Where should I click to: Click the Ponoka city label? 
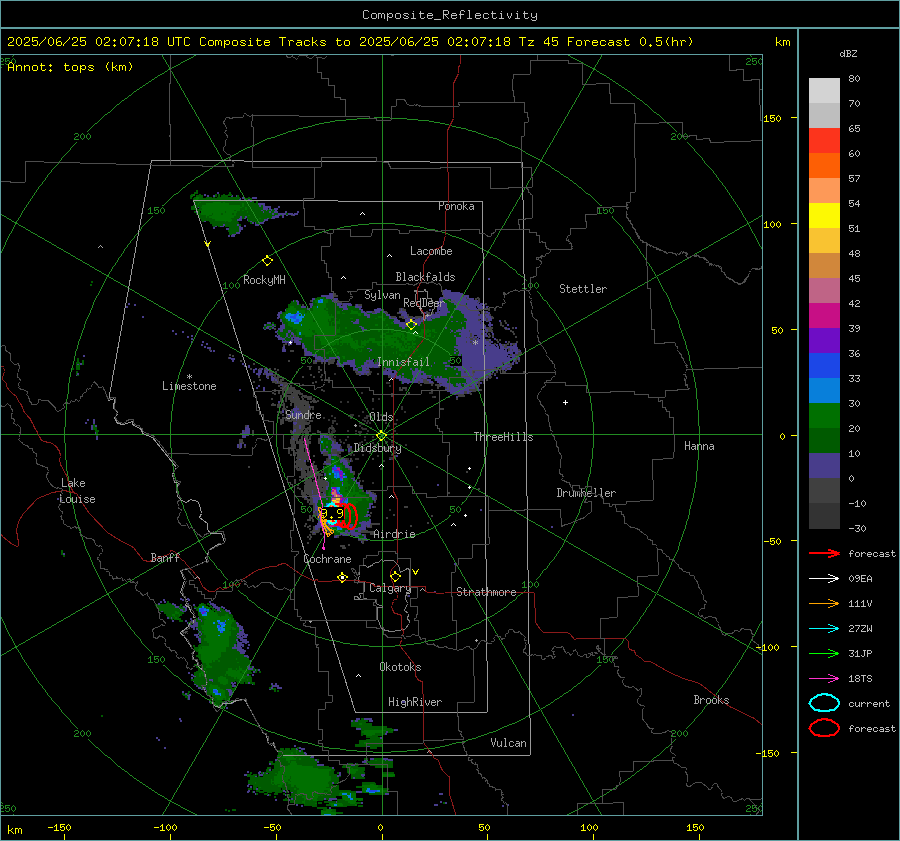(x=456, y=206)
